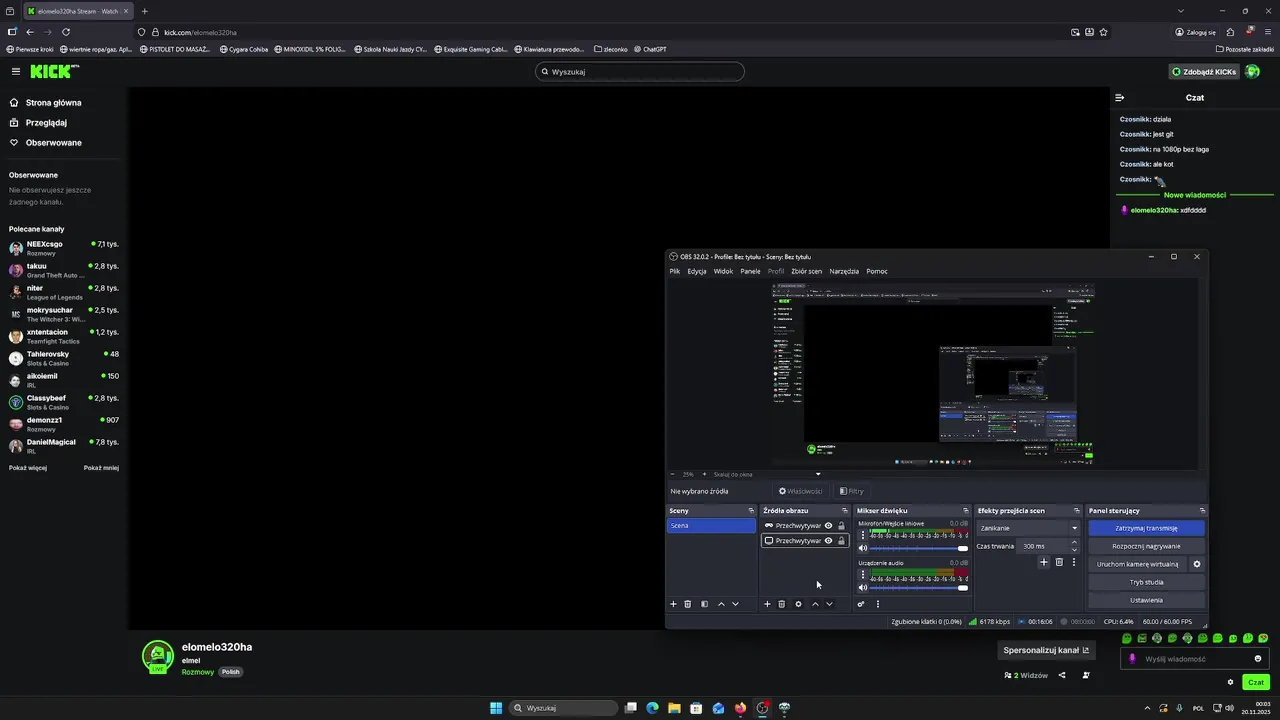
Task: Open virtual camera settings gear icon
Action: coord(1197,564)
